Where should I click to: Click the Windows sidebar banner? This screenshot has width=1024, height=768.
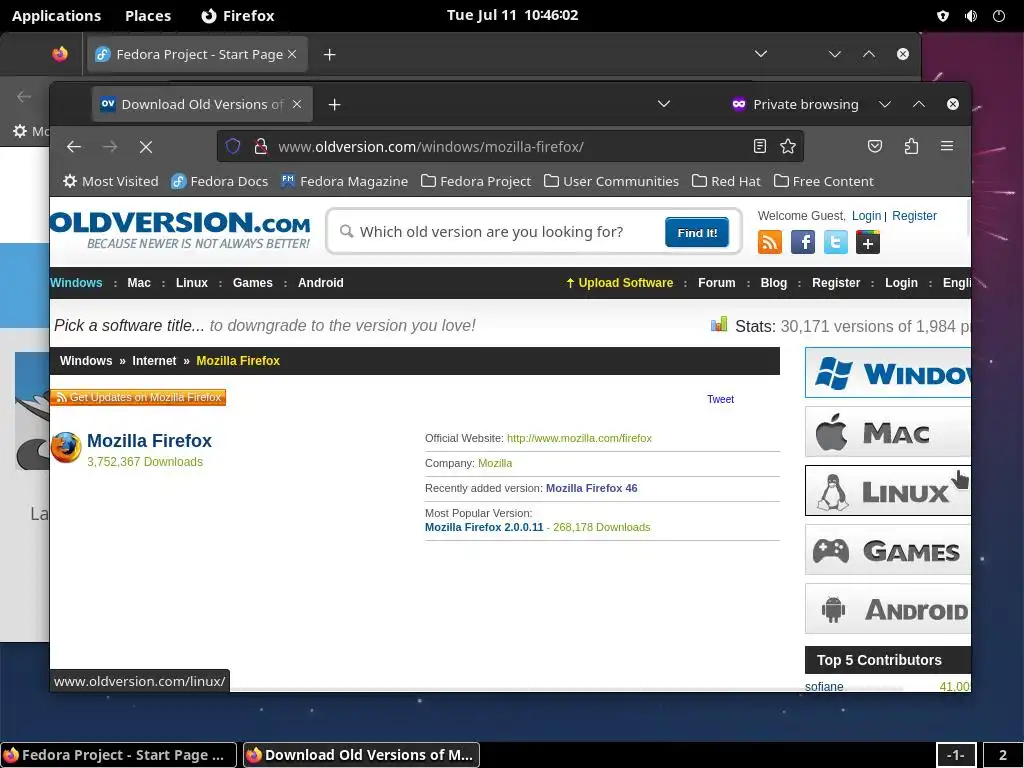click(888, 373)
